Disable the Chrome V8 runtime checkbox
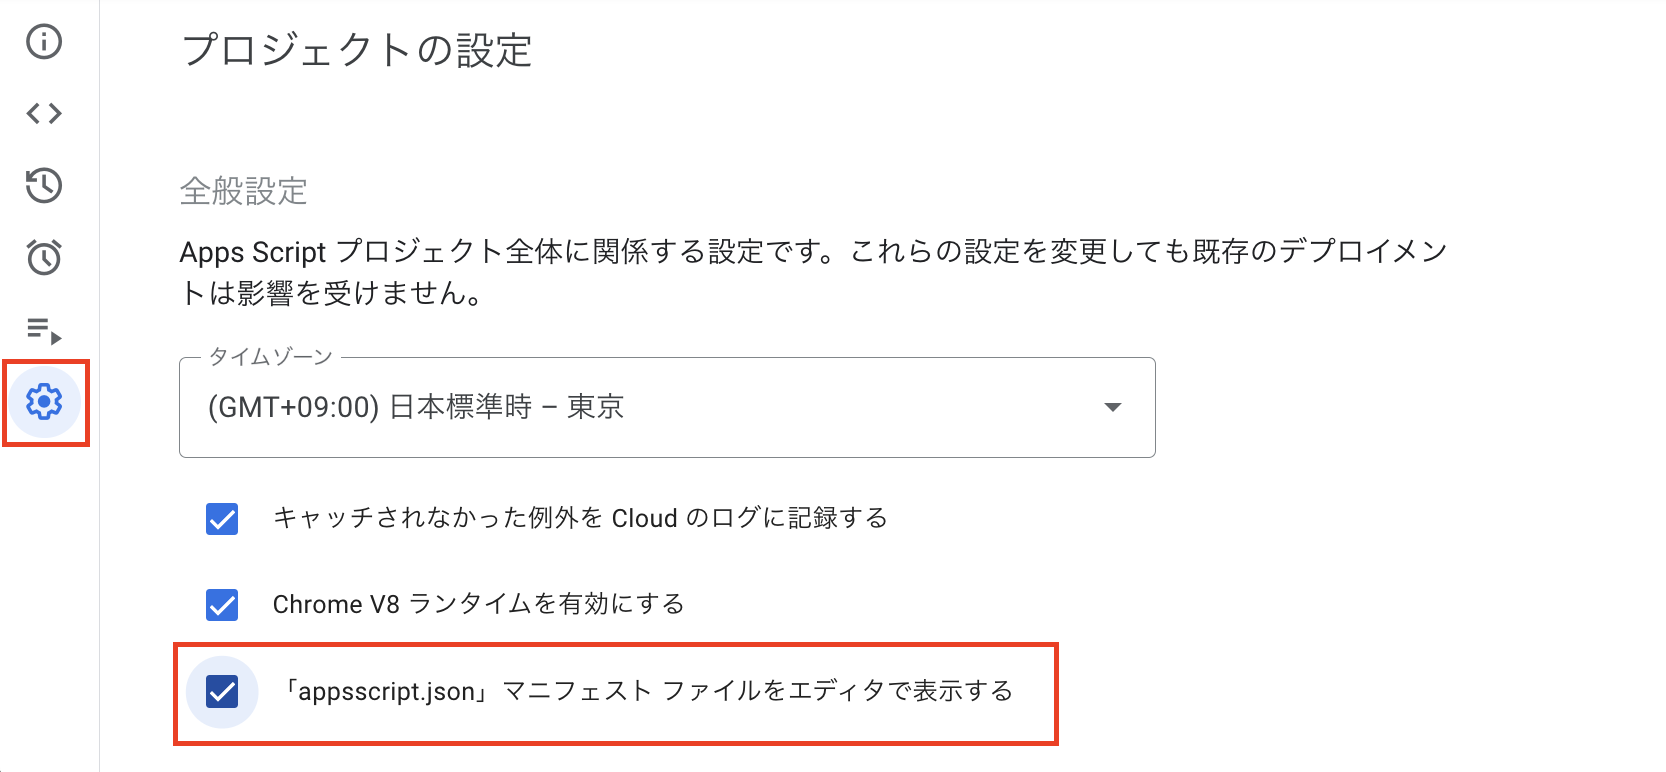The width and height of the screenshot is (1666, 772). click(x=222, y=605)
